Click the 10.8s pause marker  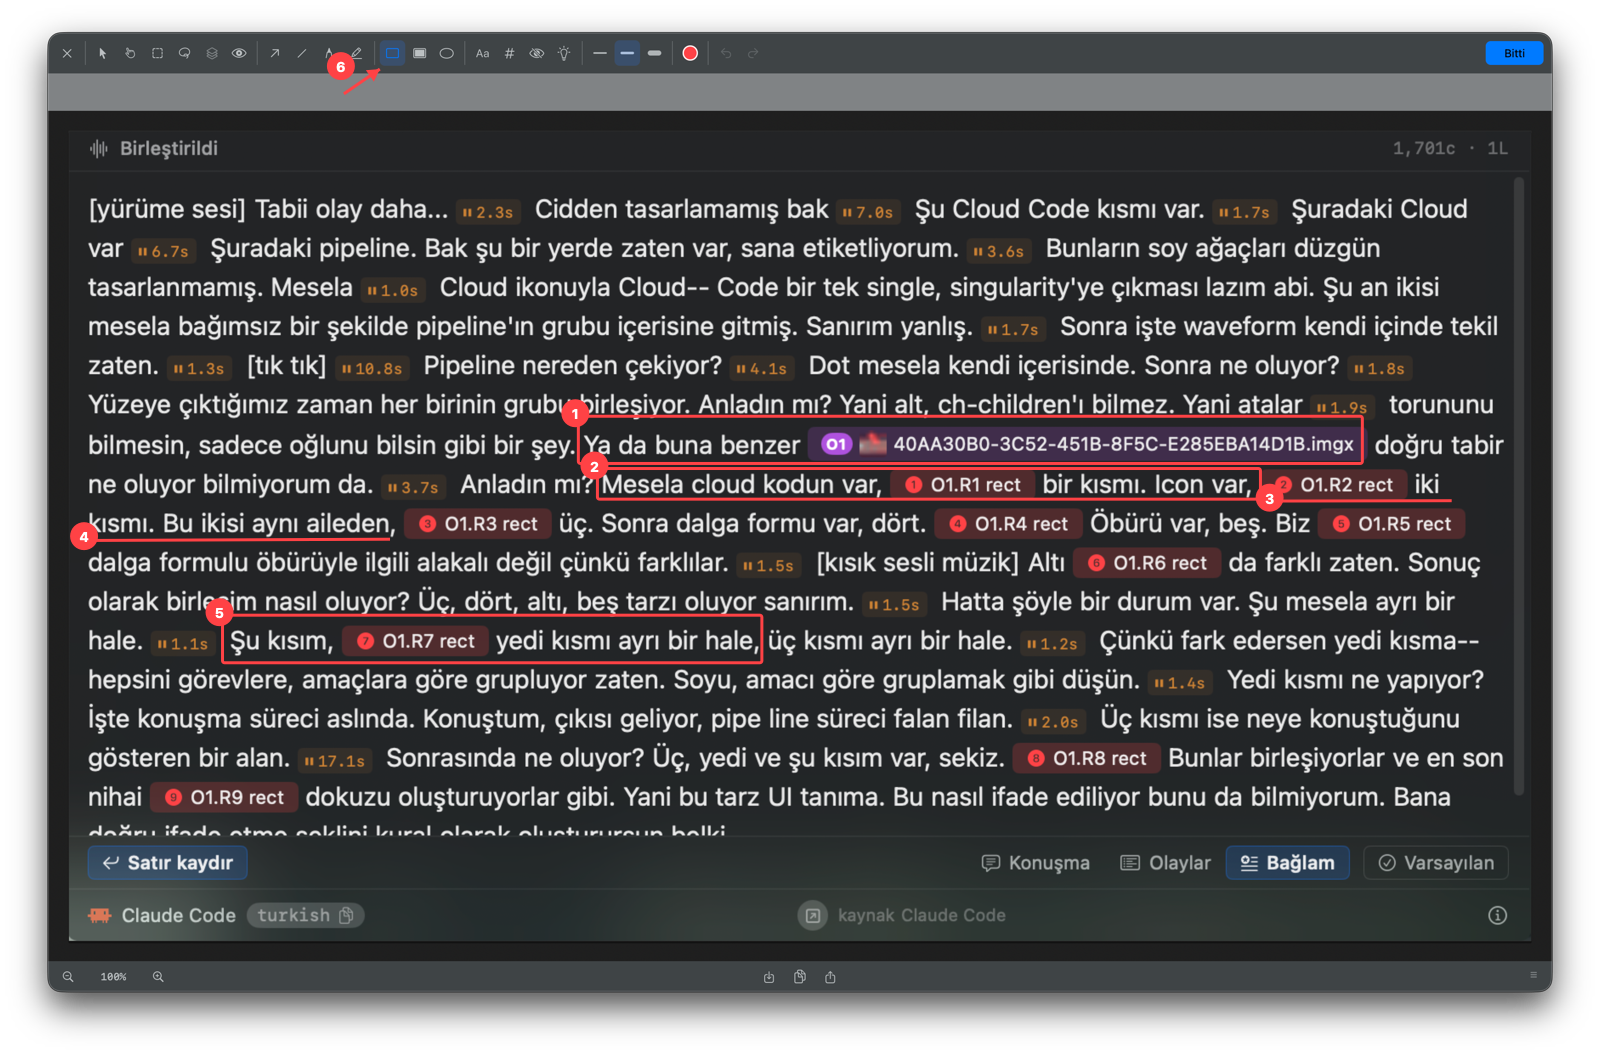pyautogui.click(x=373, y=369)
